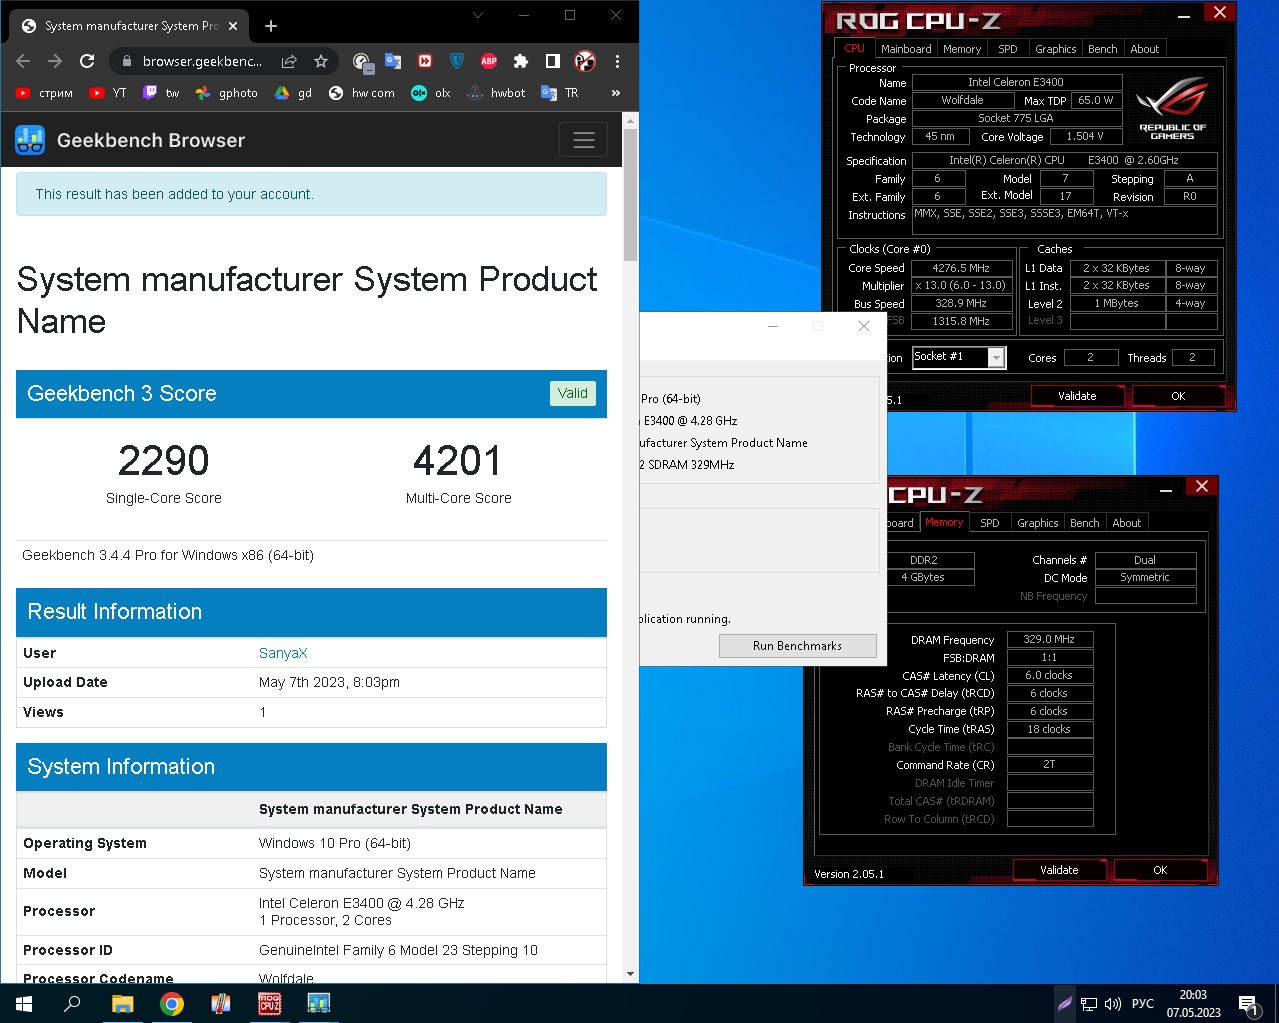Click the Core Speed 4276.5 MHz value
Viewport: 1279px width, 1023px height.
(961, 268)
